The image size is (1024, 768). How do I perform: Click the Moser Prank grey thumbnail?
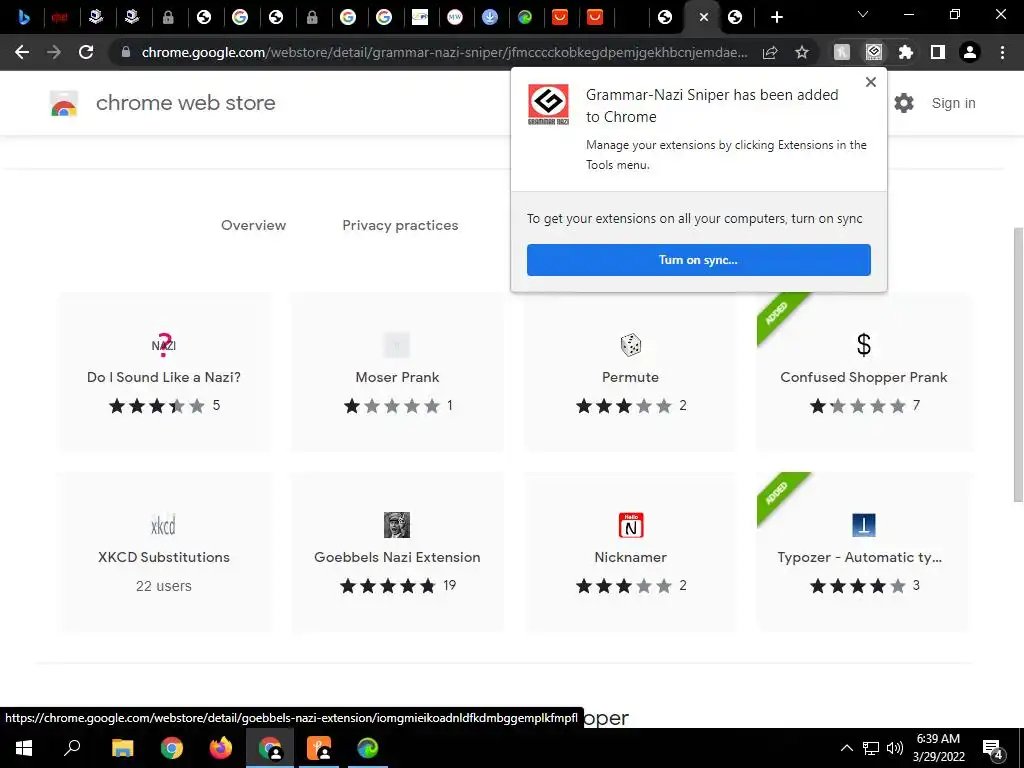(x=397, y=345)
